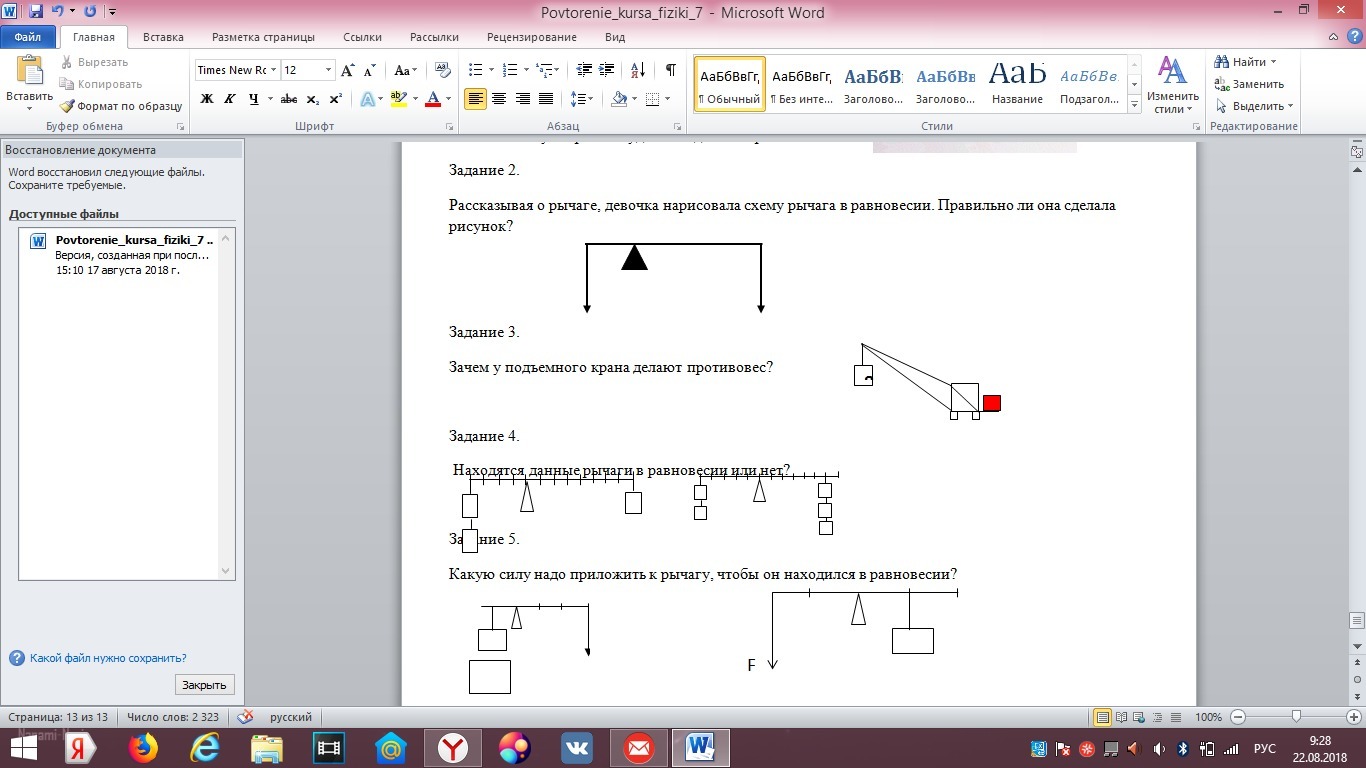The width and height of the screenshot is (1366, 768).
Task: Click the 'Какой файл нужно сохранить?' link
Action: tap(108, 658)
